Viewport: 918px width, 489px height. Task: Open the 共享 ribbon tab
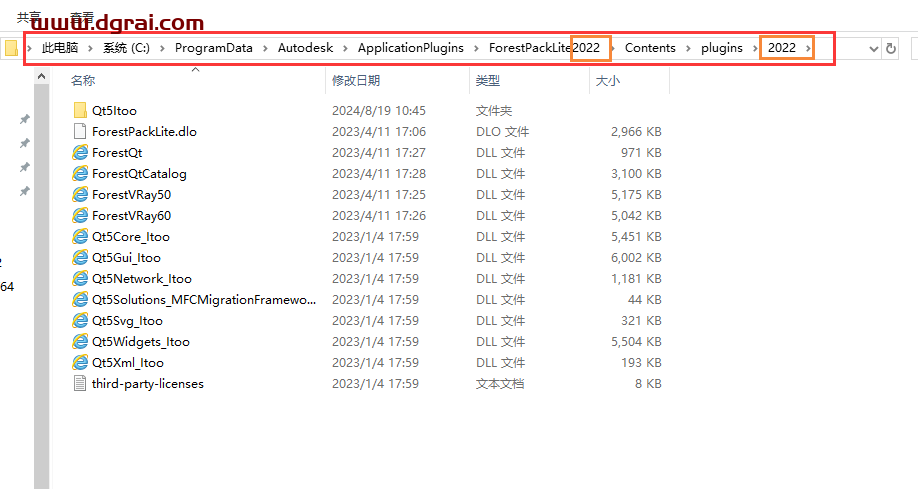tap(30, 17)
